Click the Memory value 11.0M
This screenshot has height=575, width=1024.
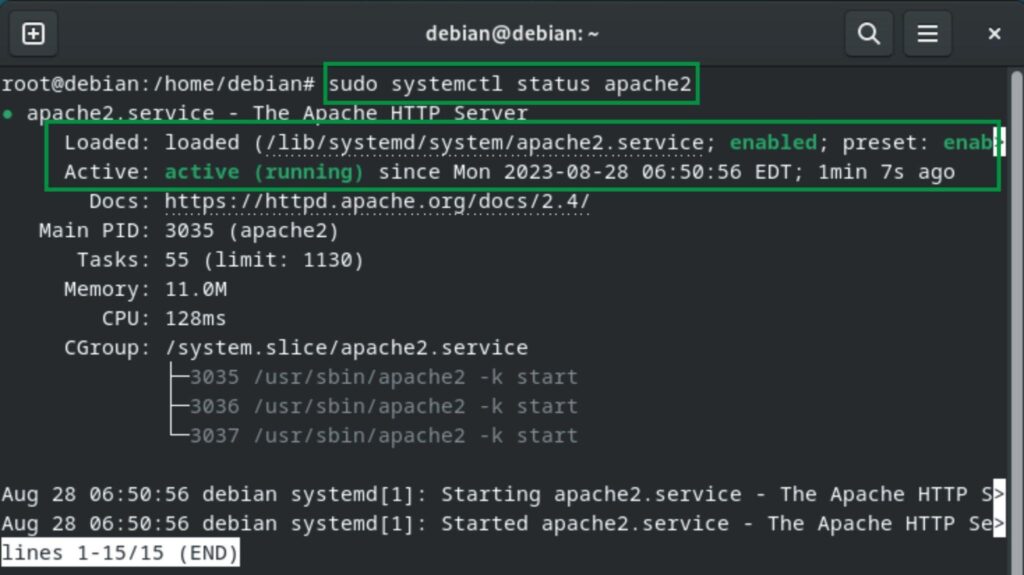tap(195, 289)
